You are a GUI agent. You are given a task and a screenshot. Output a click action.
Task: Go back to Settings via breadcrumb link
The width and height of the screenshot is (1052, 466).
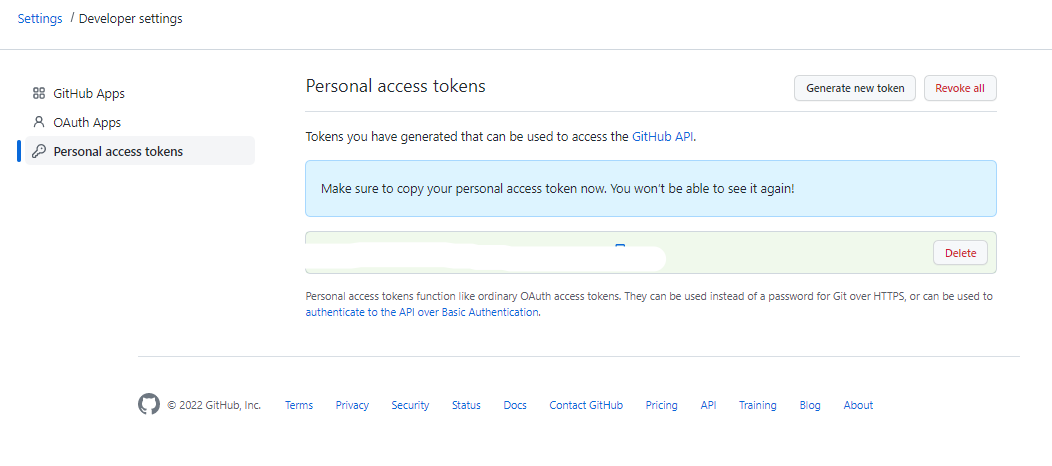40,19
